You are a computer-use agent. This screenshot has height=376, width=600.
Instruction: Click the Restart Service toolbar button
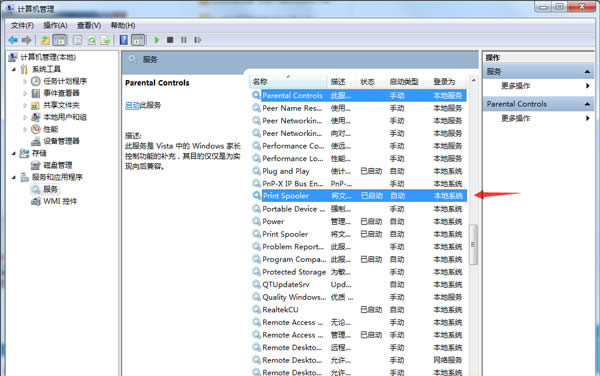click(x=197, y=40)
